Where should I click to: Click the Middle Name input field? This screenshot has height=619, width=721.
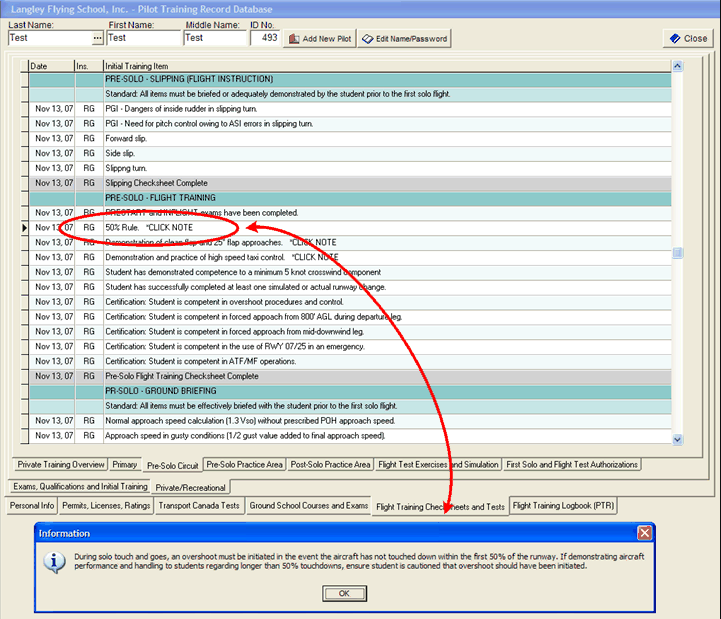(214, 38)
